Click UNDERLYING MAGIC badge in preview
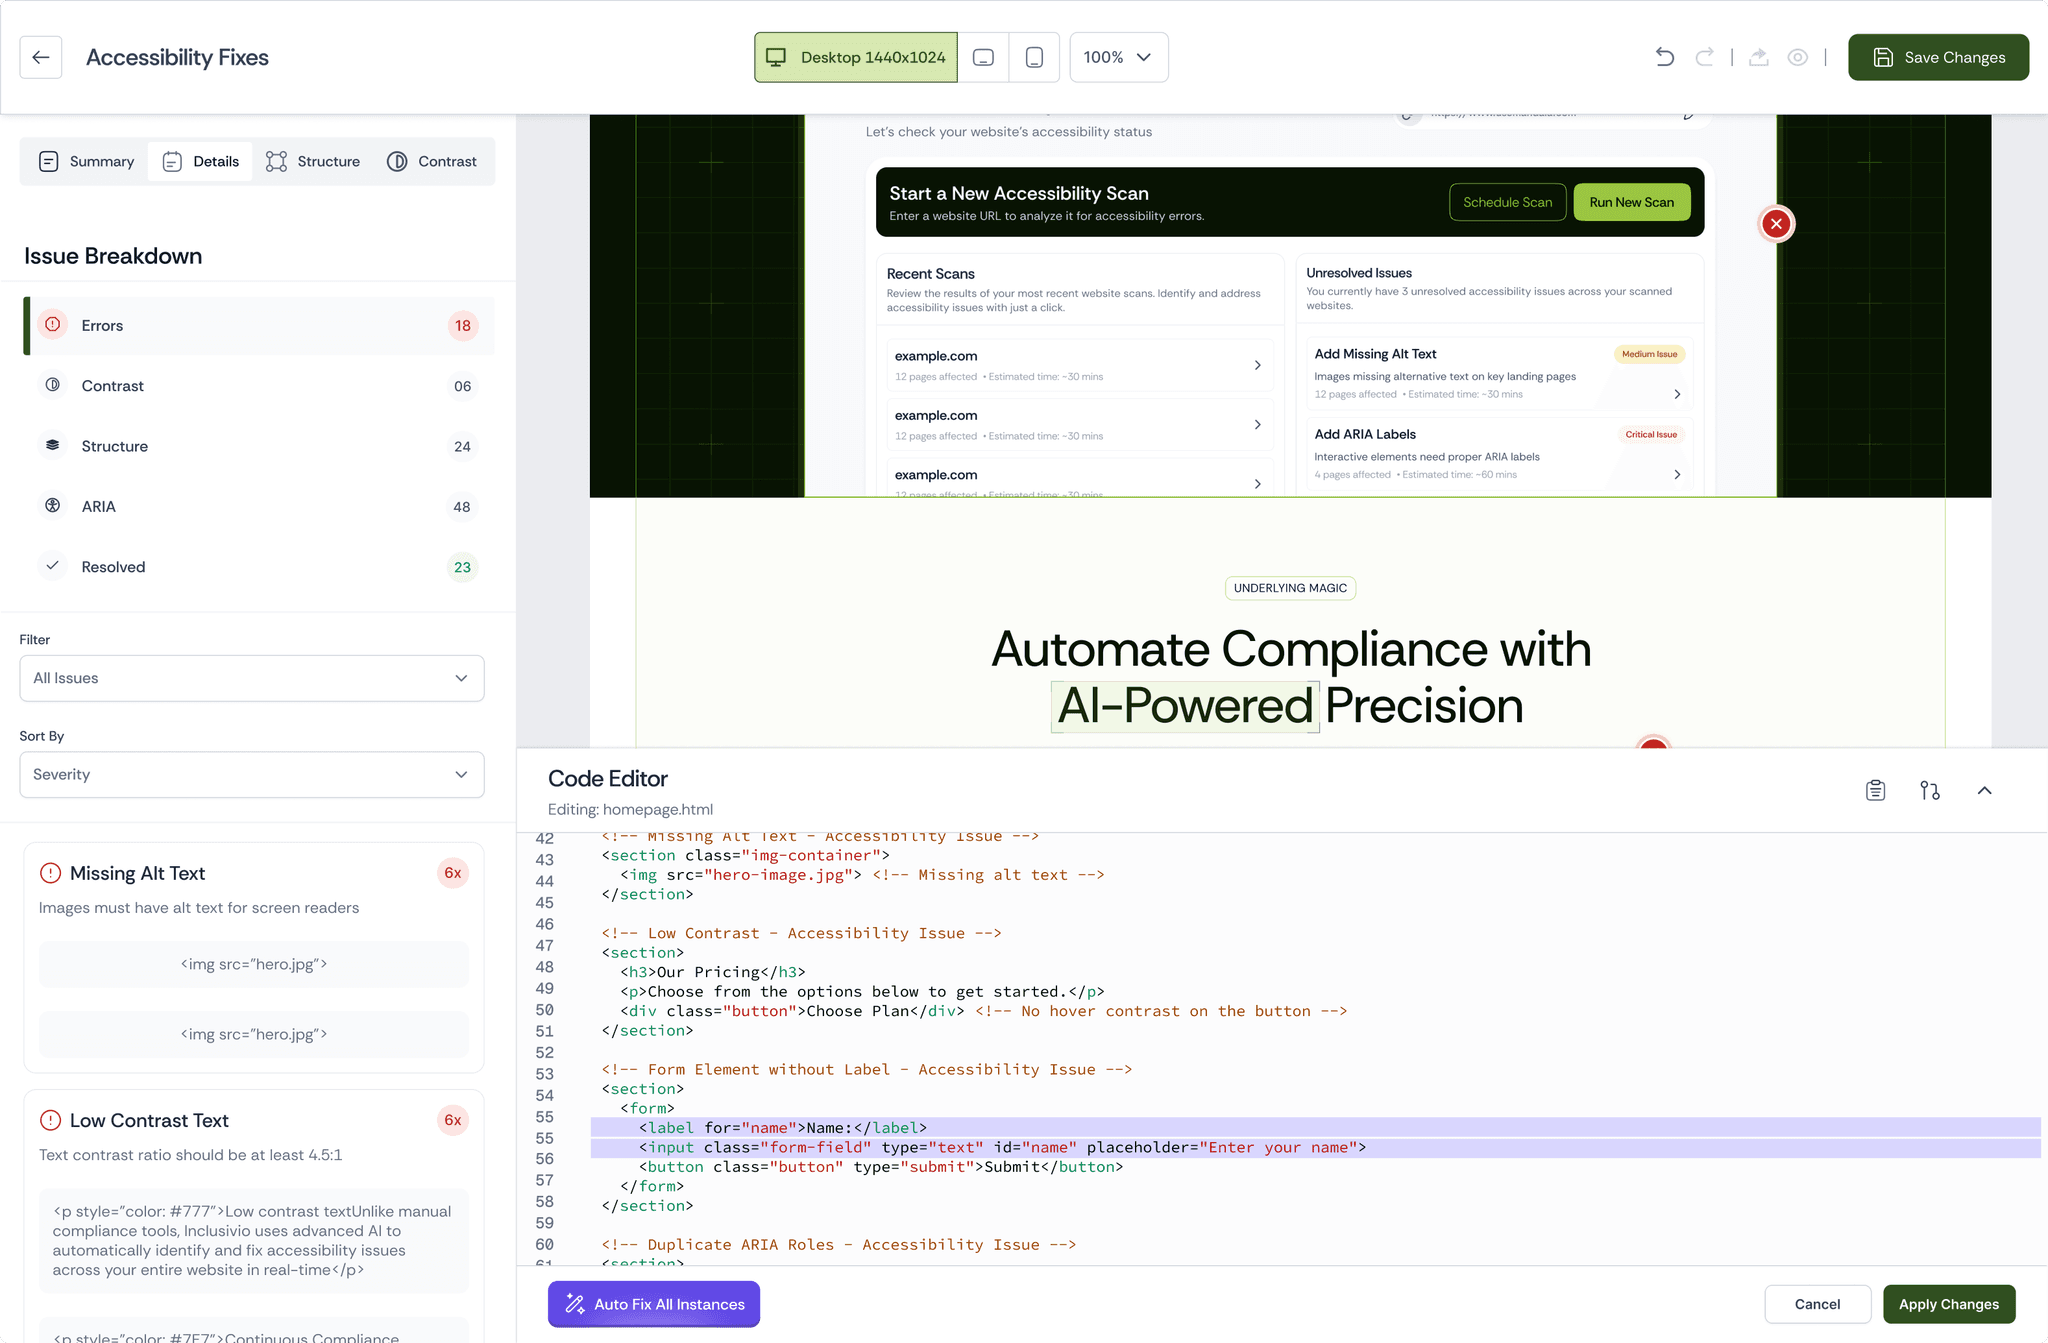 pos(1290,588)
